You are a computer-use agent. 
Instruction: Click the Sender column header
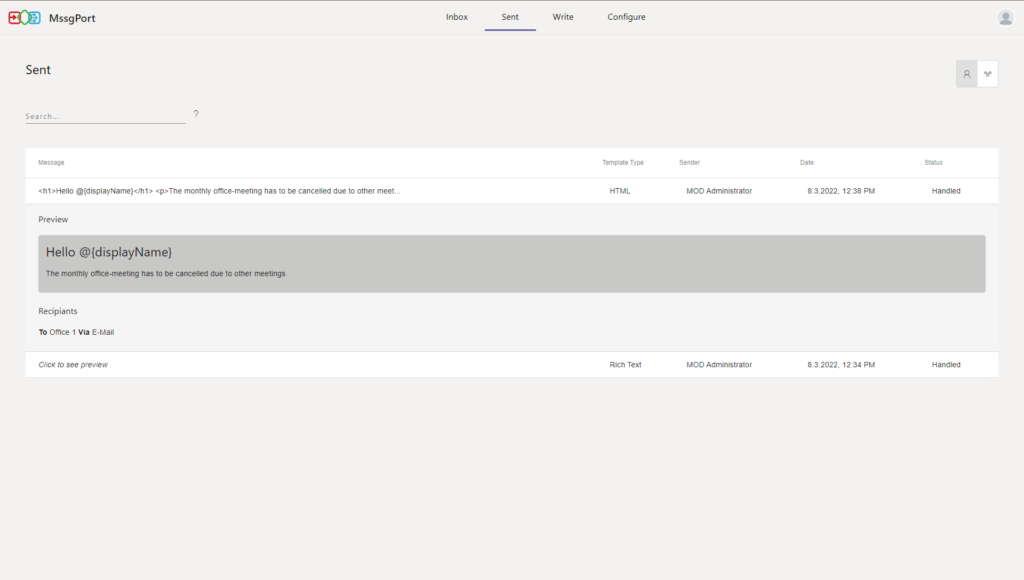(689, 162)
